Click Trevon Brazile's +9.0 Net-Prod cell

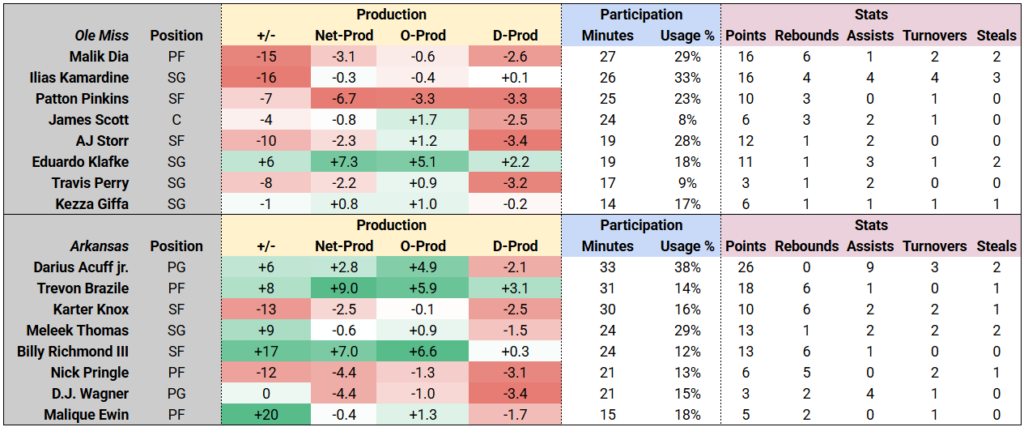tap(342, 289)
